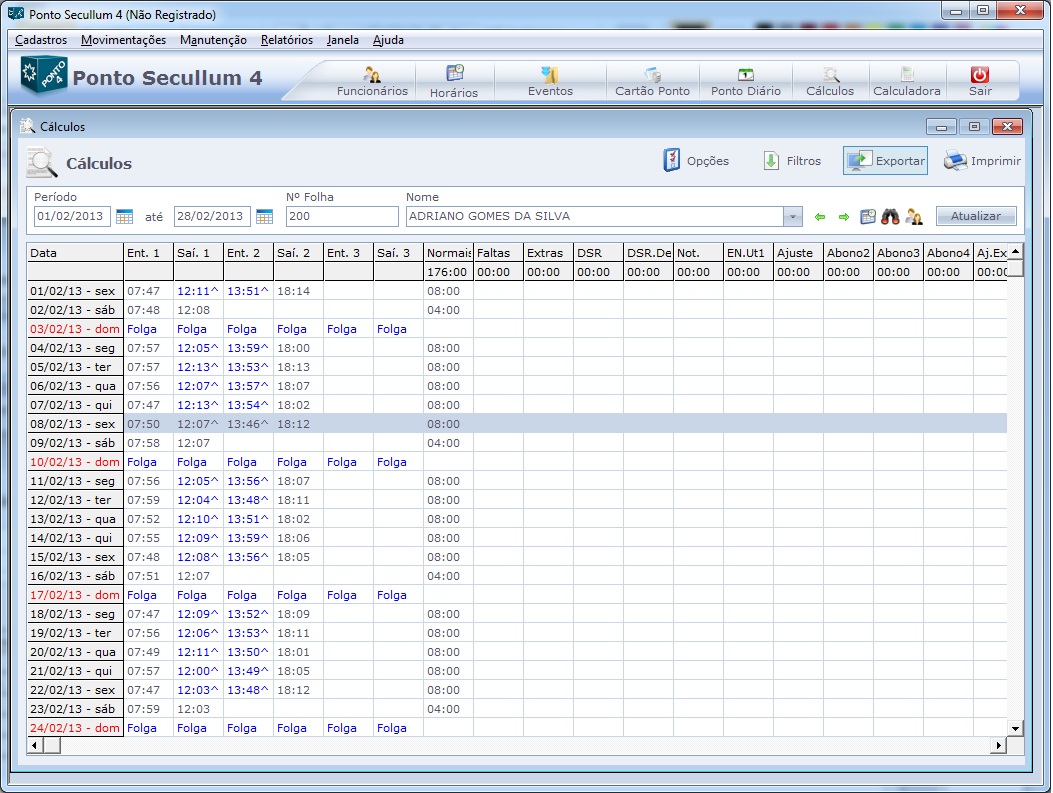
Task: Click 04:00 Normais value on 23/02/13
Action: pyautogui.click(x=449, y=709)
